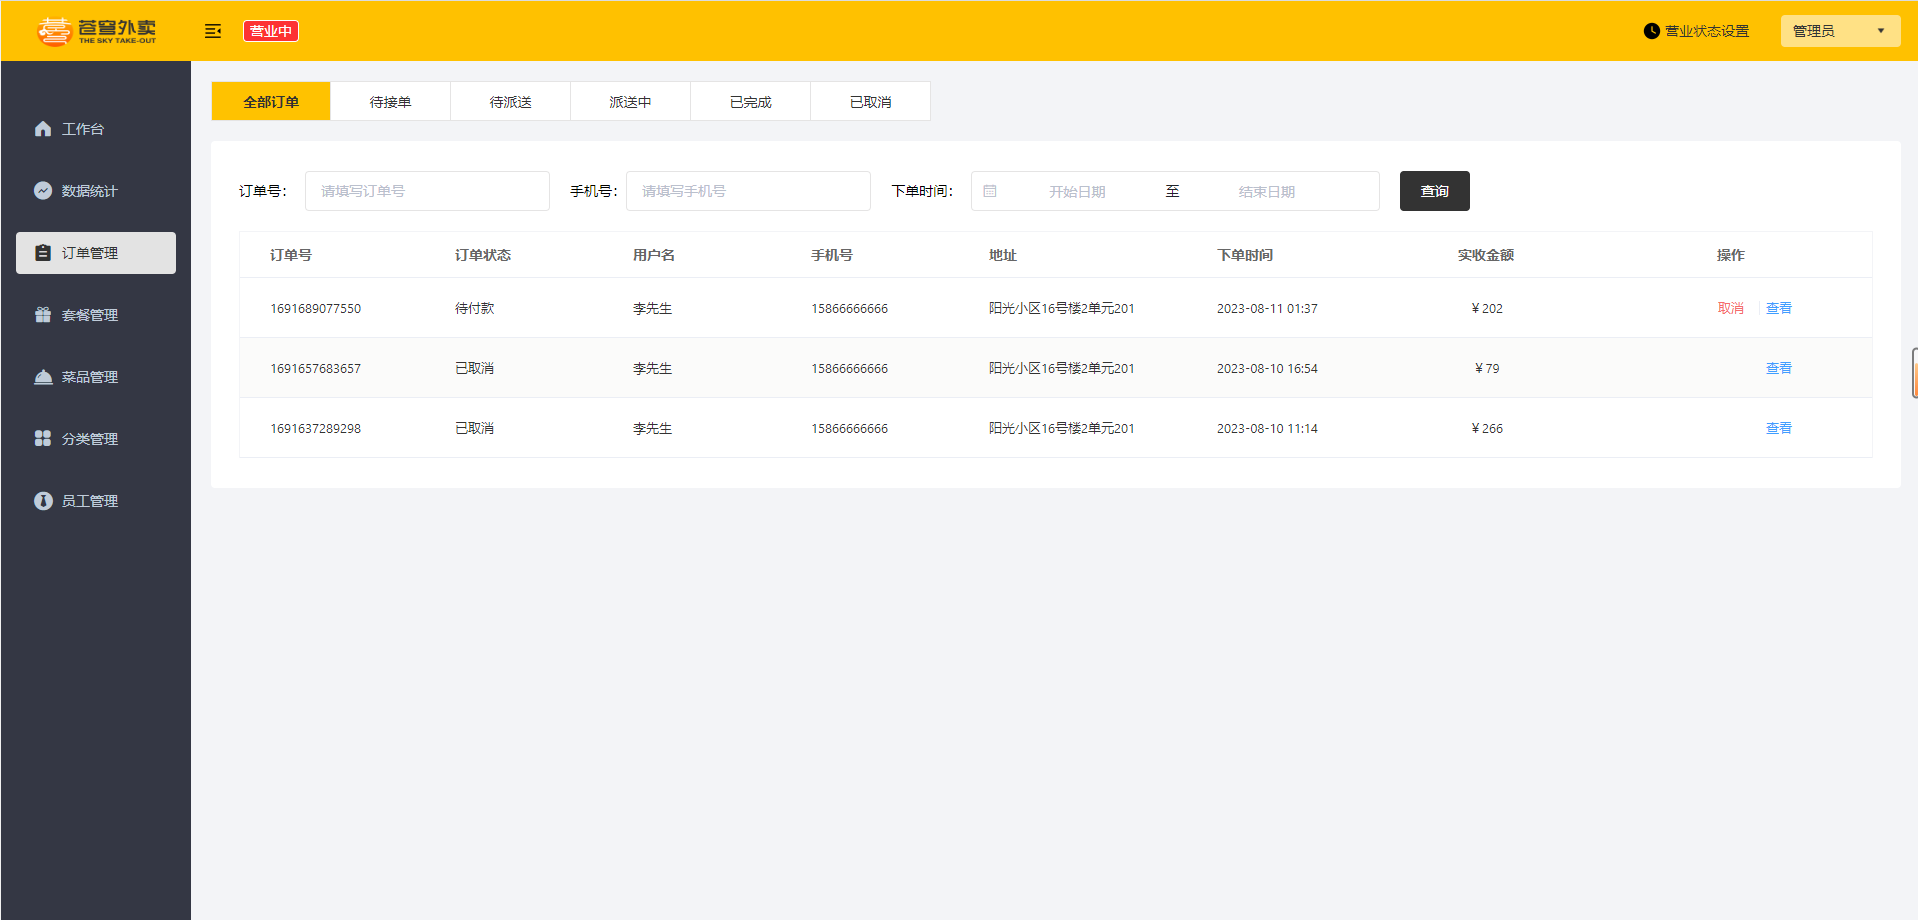The height and width of the screenshot is (920, 1918).
Task: Click the dish icon for 菜品管理
Action: click(43, 377)
